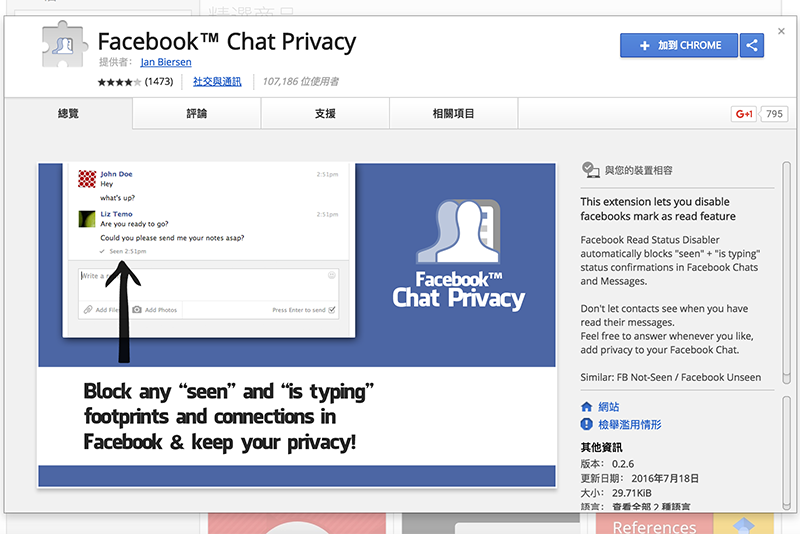
Task: Switch to the 評論 tab
Action: click(x=196, y=113)
